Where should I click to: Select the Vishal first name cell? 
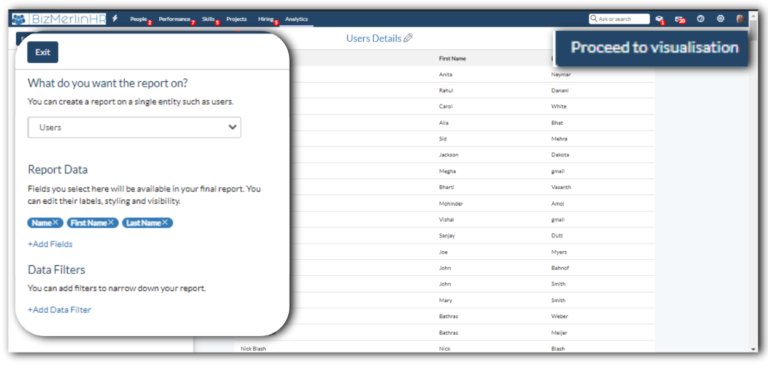446,219
